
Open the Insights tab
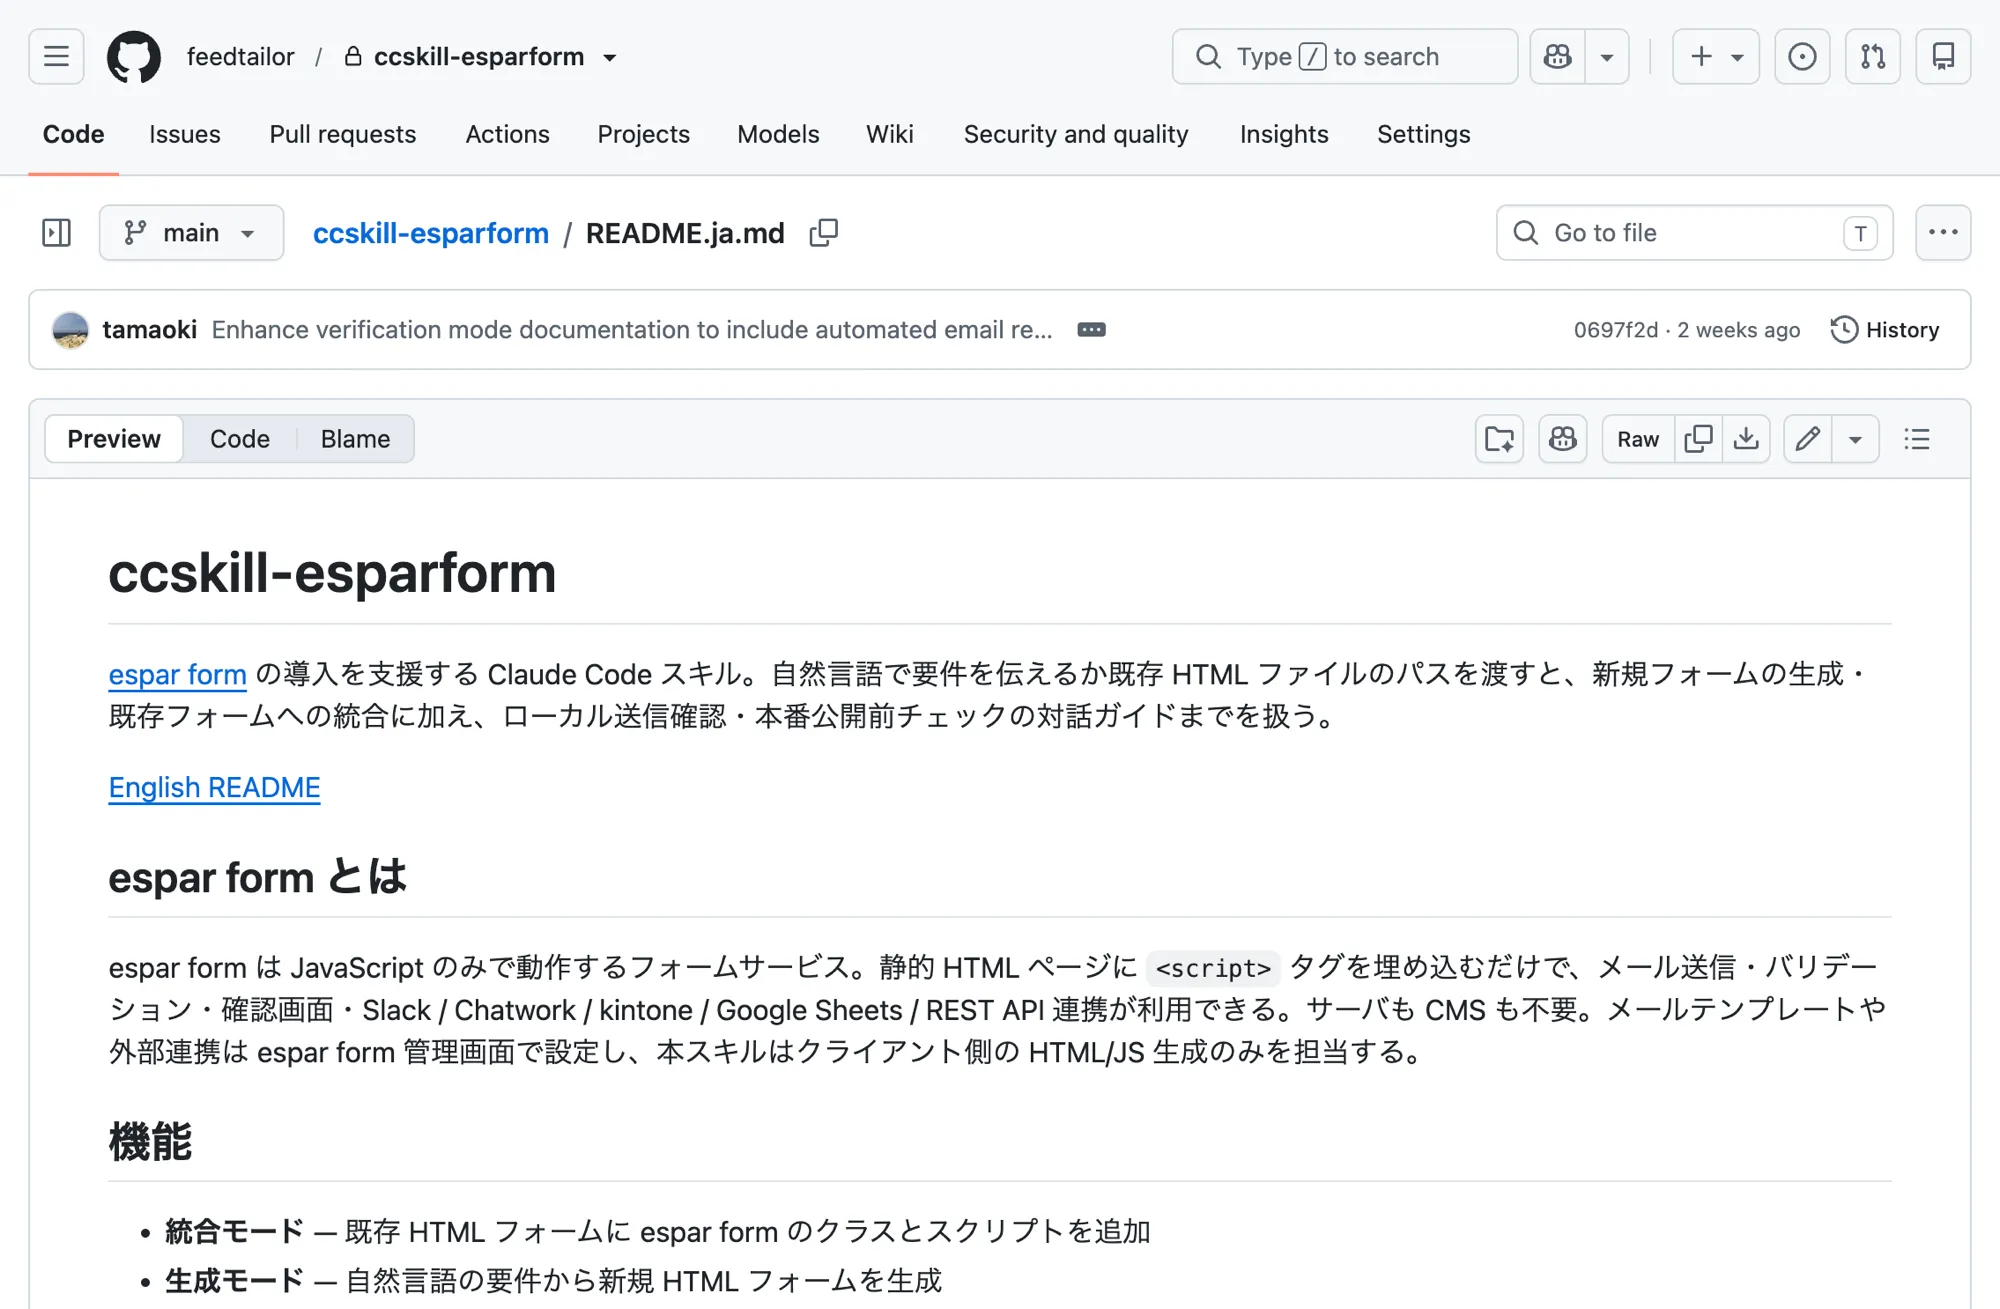(x=1284, y=134)
